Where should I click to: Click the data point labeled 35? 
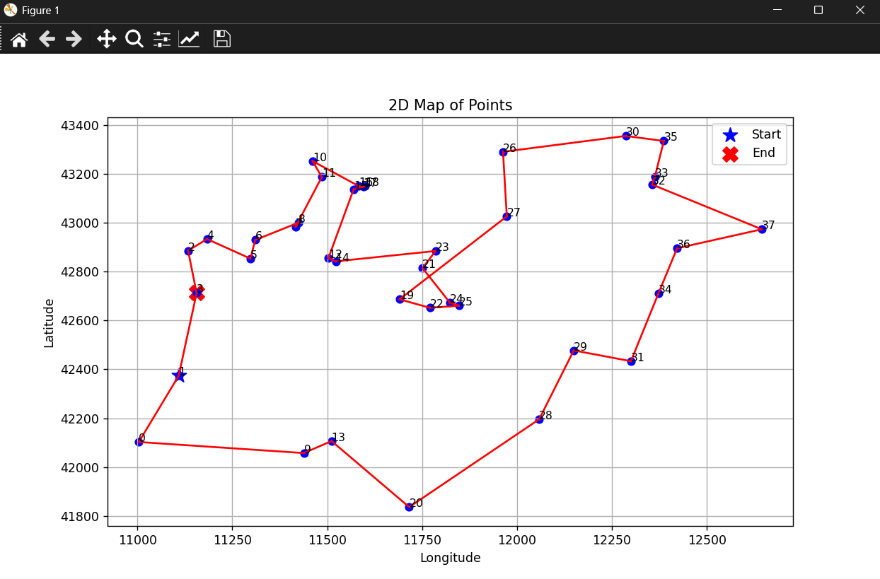coord(664,141)
